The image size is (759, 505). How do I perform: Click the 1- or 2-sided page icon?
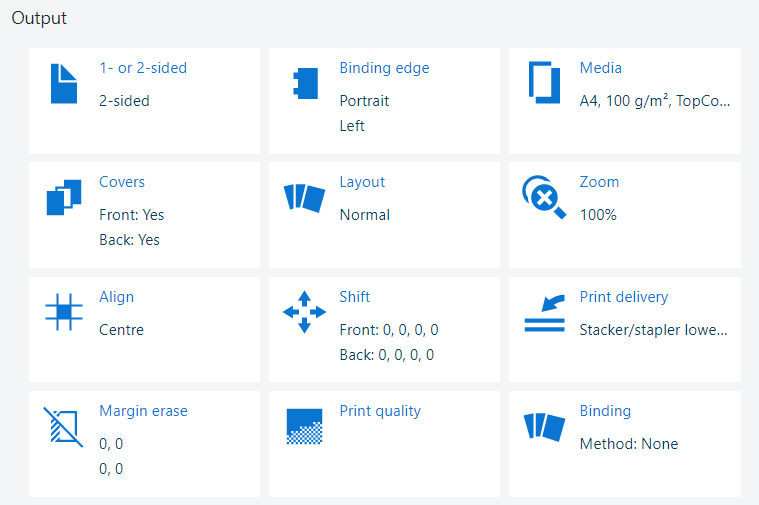(64, 84)
